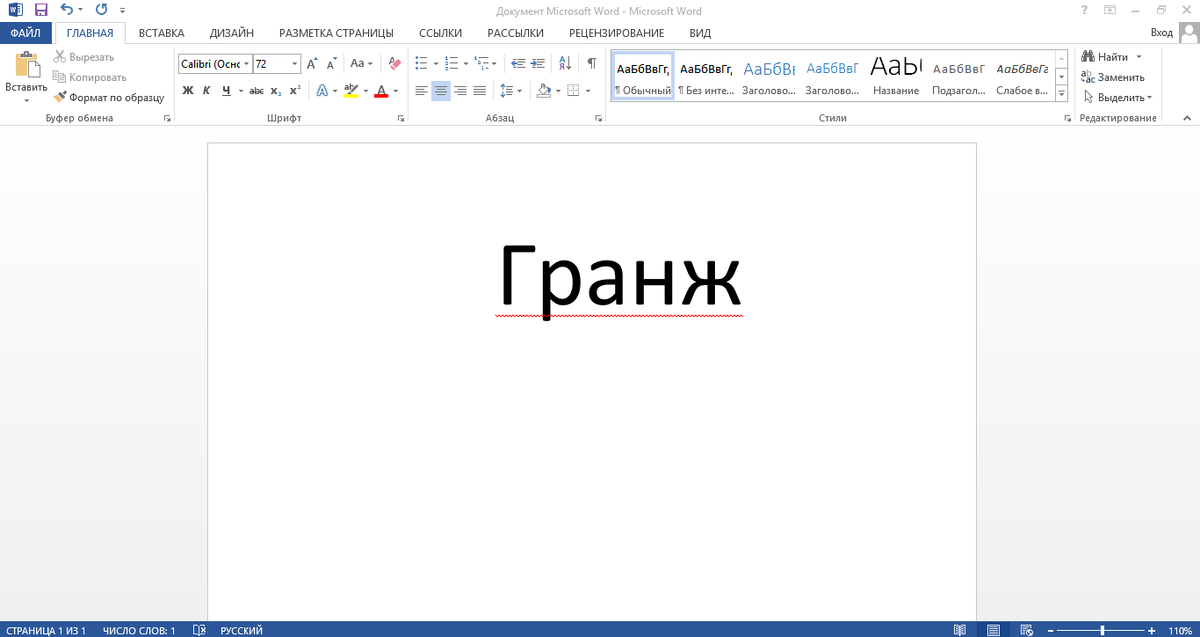Apply the shading paint bucket
The width and height of the screenshot is (1200, 637).
(x=544, y=90)
